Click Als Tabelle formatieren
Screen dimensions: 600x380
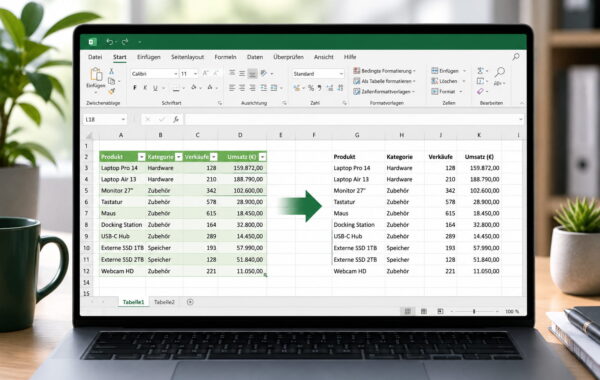tap(384, 81)
